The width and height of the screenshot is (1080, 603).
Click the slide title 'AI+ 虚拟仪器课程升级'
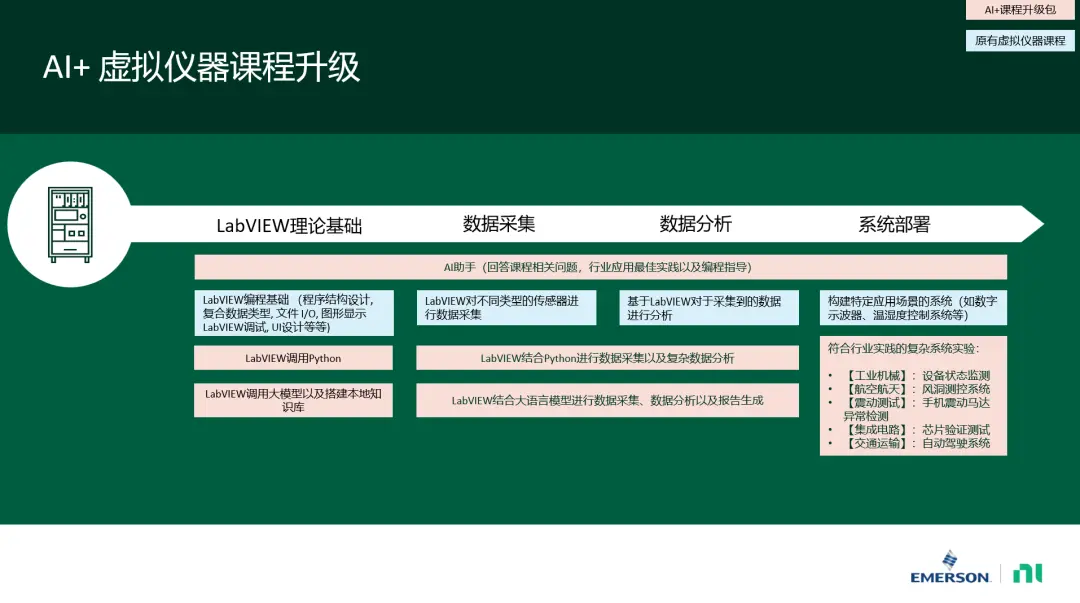[201, 68]
